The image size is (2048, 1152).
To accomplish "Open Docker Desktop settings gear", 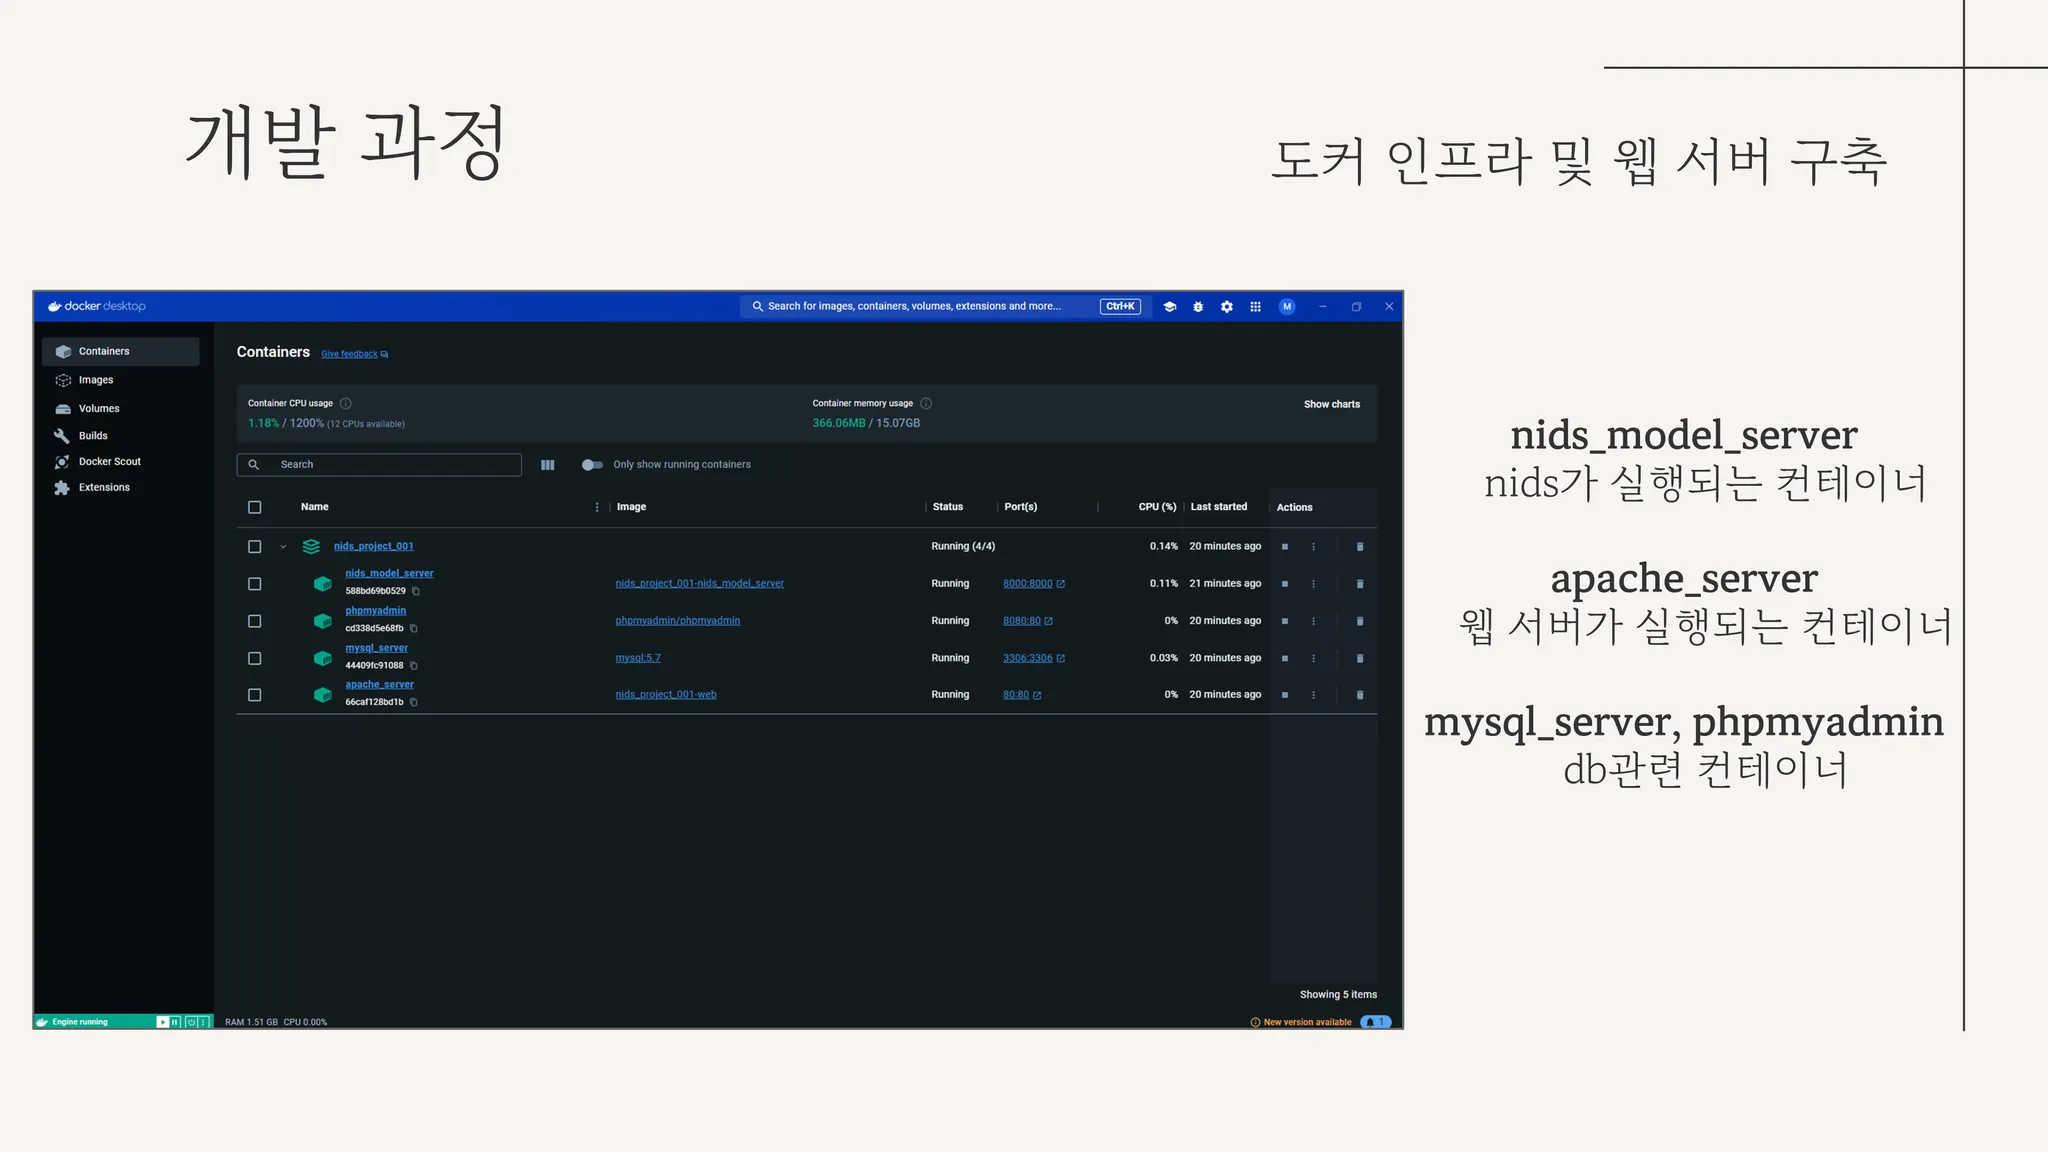I will (1227, 307).
